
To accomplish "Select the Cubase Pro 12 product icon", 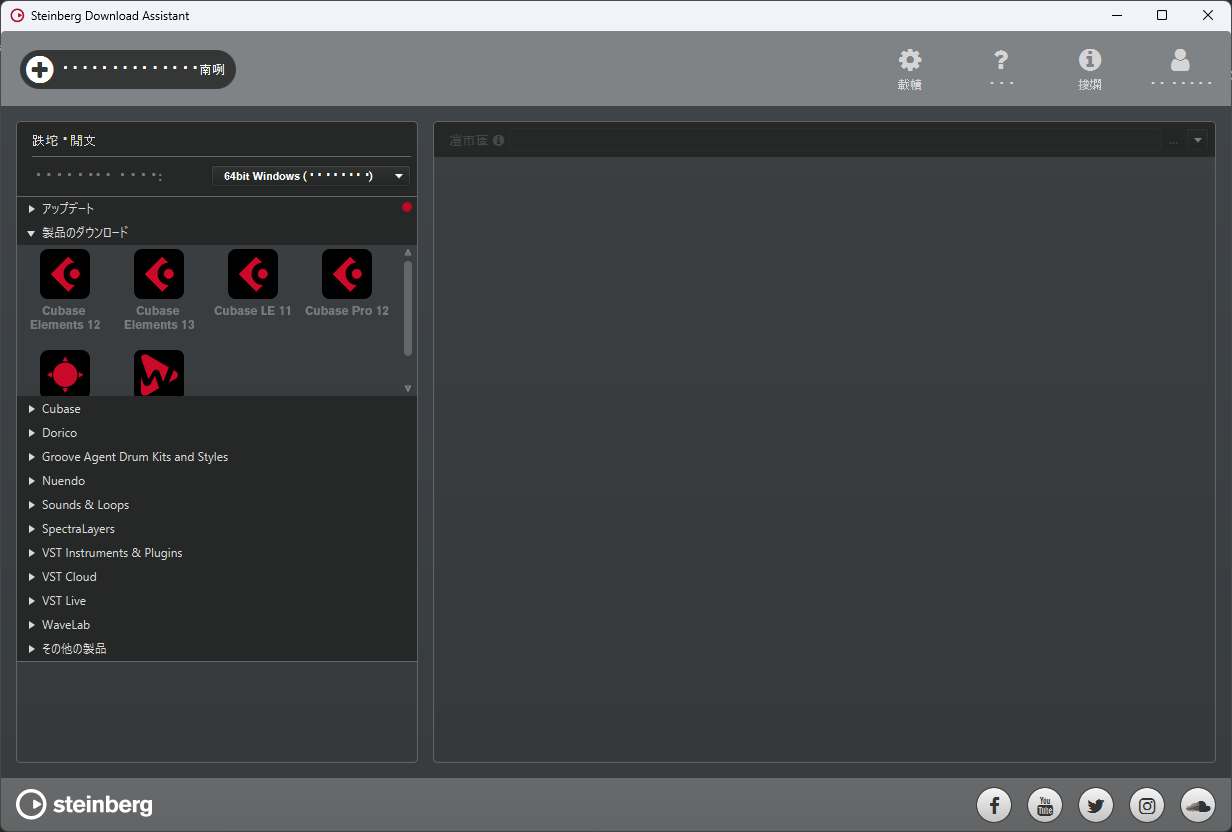I will click(347, 274).
